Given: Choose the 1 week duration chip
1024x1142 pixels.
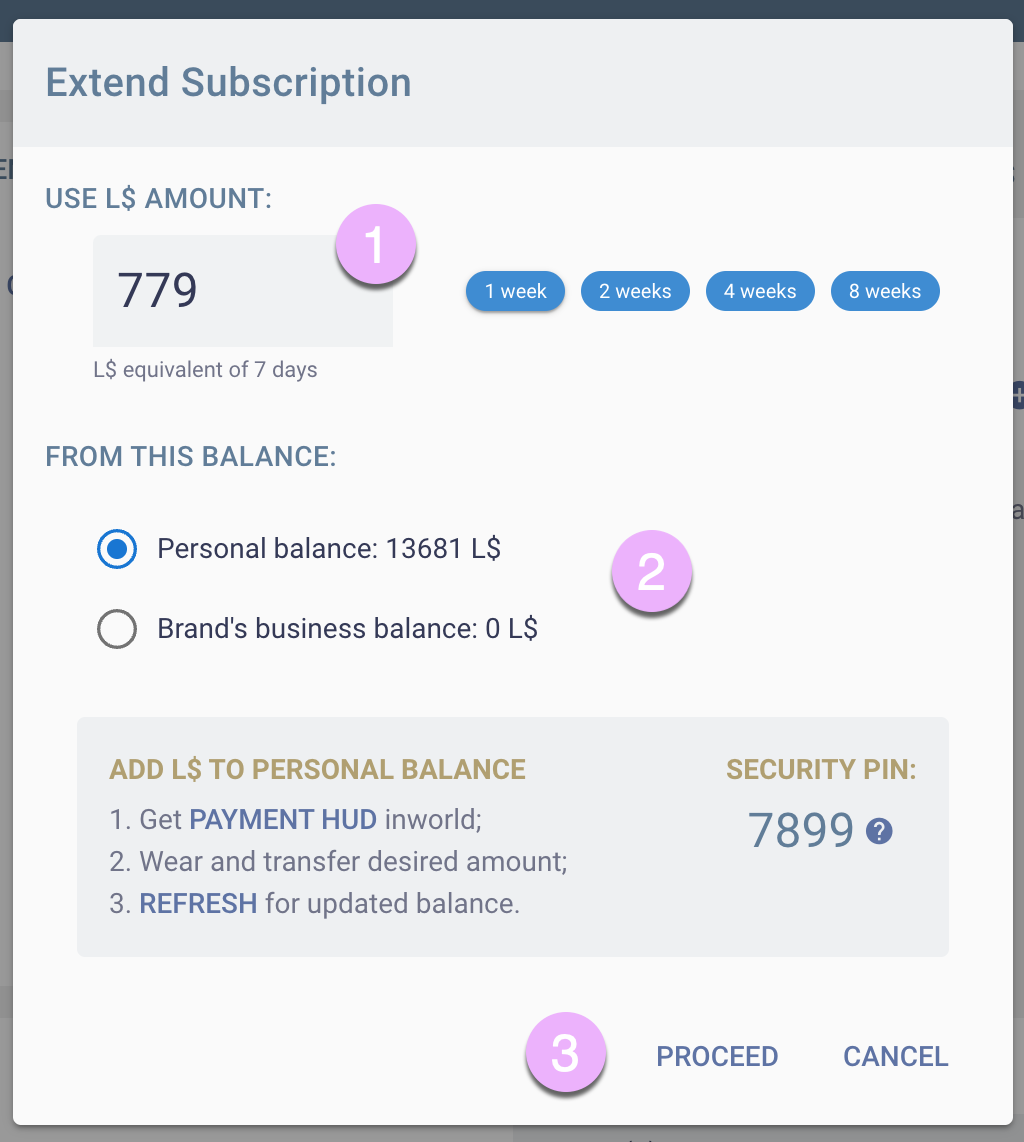Looking at the screenshot, I should pos(515,291).
